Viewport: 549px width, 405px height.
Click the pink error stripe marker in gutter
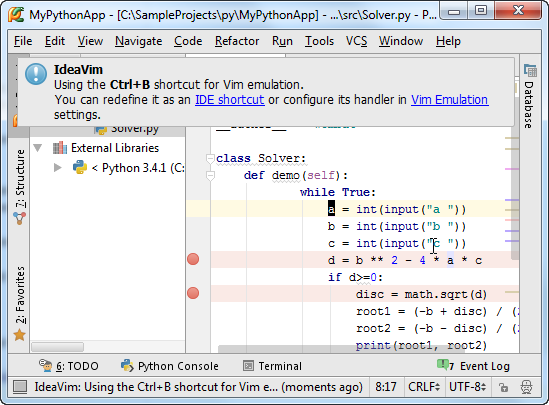point(512,169)
